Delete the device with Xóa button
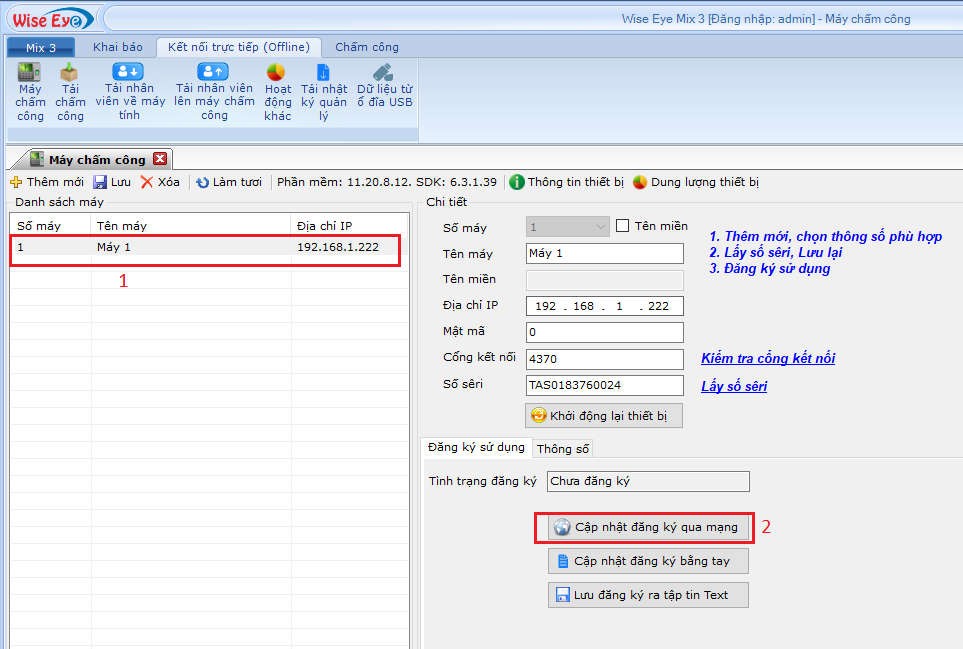Image resolution: width=963 pixels, height=649 pixels. (x=160, y=182)
